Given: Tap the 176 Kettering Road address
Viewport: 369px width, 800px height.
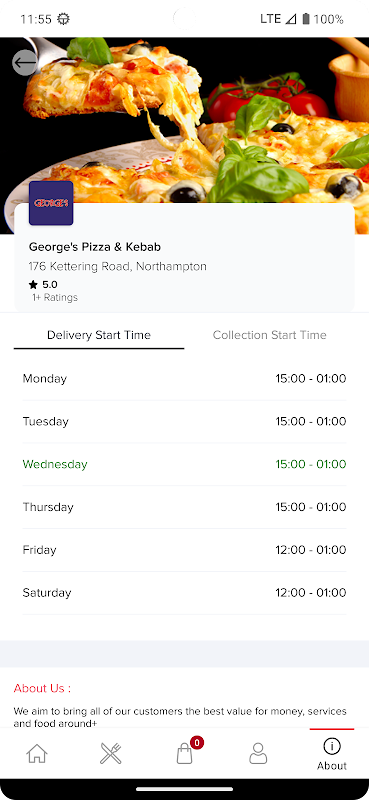Looking at the screenshot, I should pyautogui.click(x=117, y=266).
